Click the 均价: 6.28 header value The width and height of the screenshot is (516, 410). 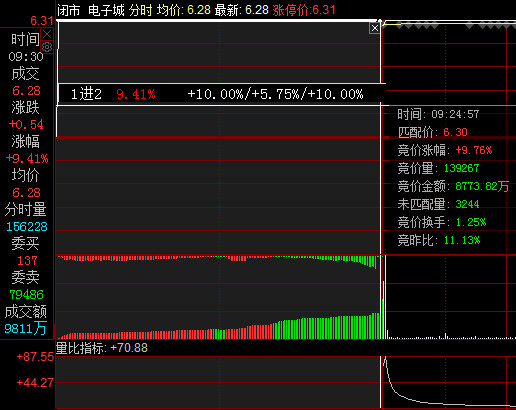click(x=184, y=10)
